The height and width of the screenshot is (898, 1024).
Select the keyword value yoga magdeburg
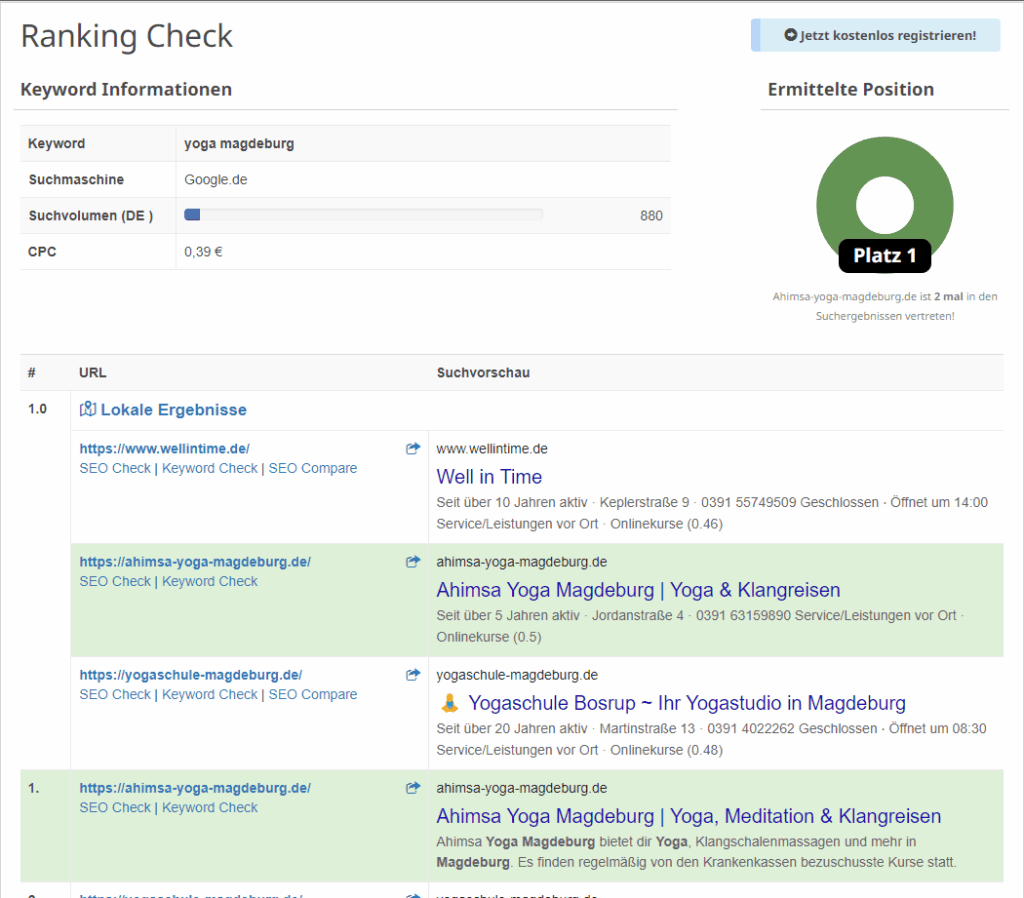239,144
